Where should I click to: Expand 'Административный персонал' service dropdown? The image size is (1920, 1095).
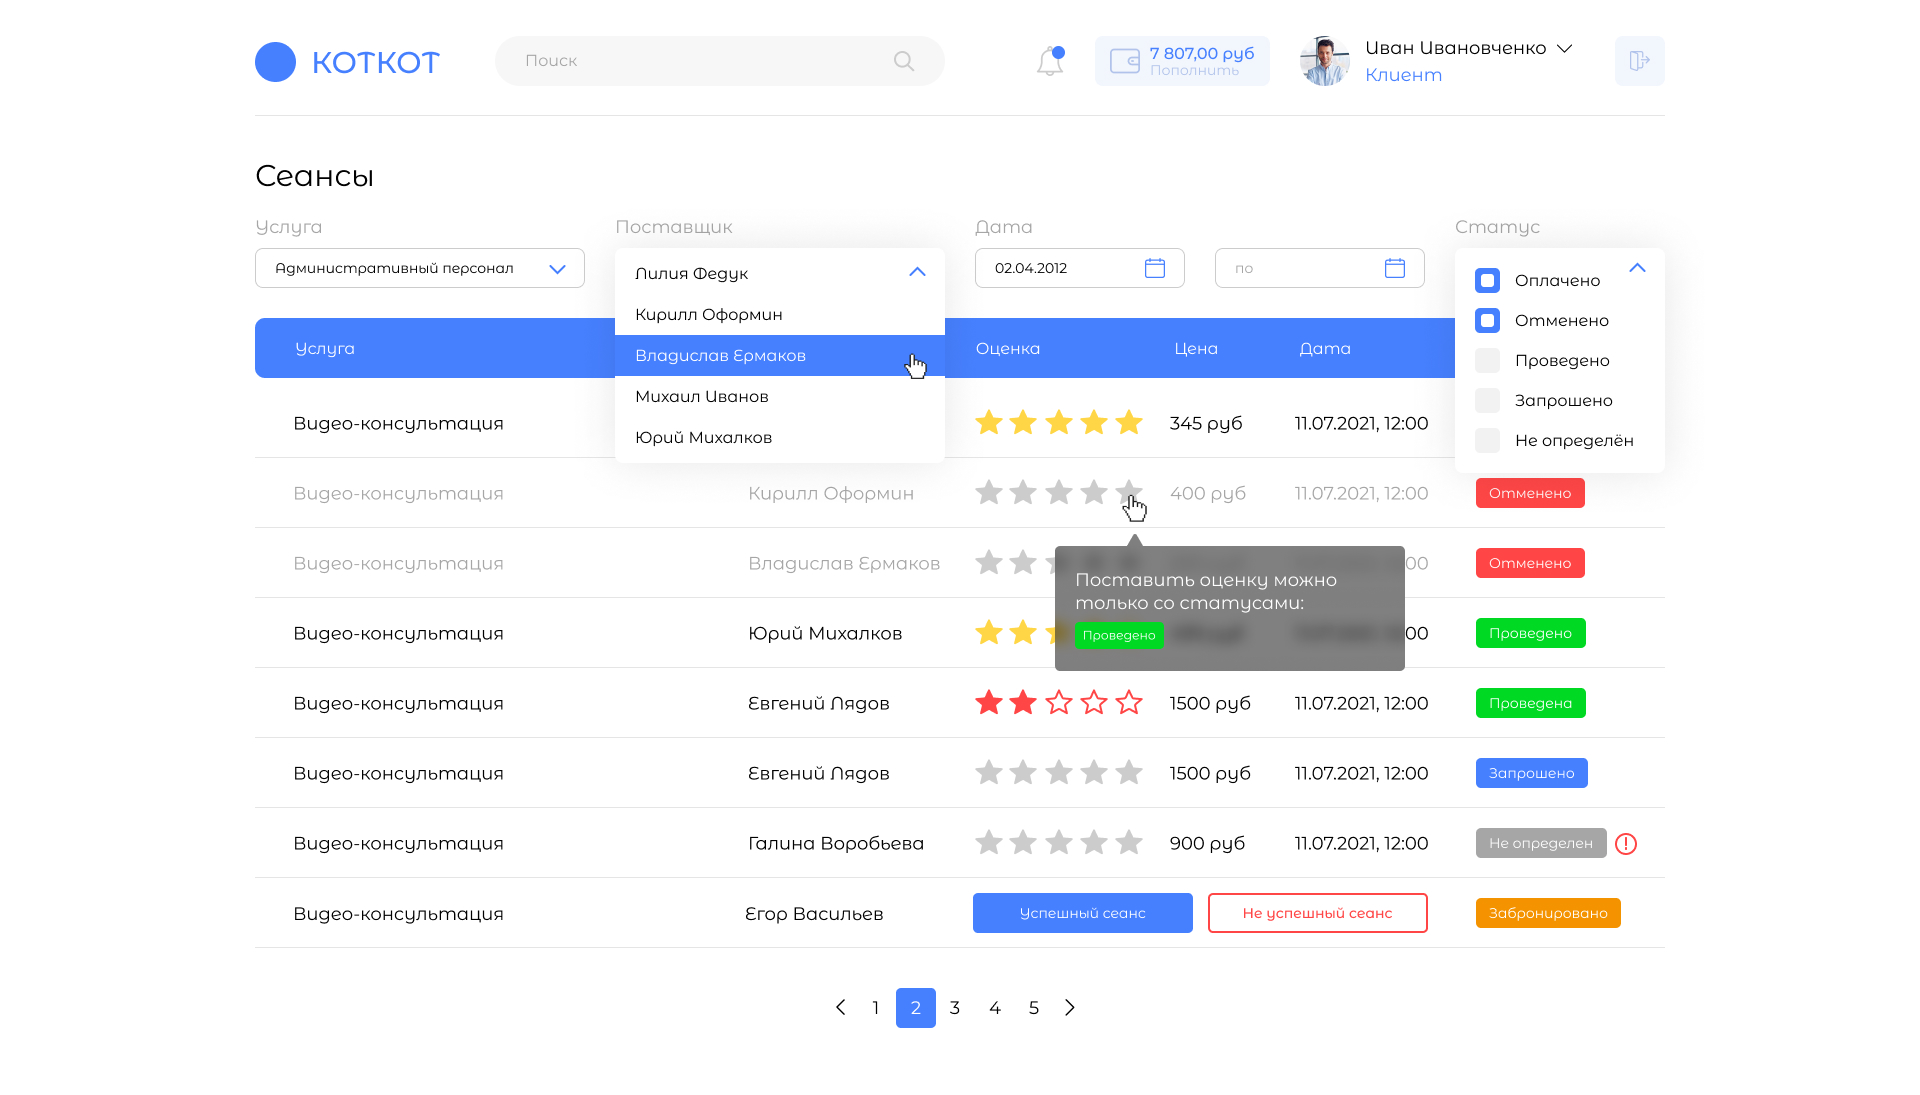[557, 269]
